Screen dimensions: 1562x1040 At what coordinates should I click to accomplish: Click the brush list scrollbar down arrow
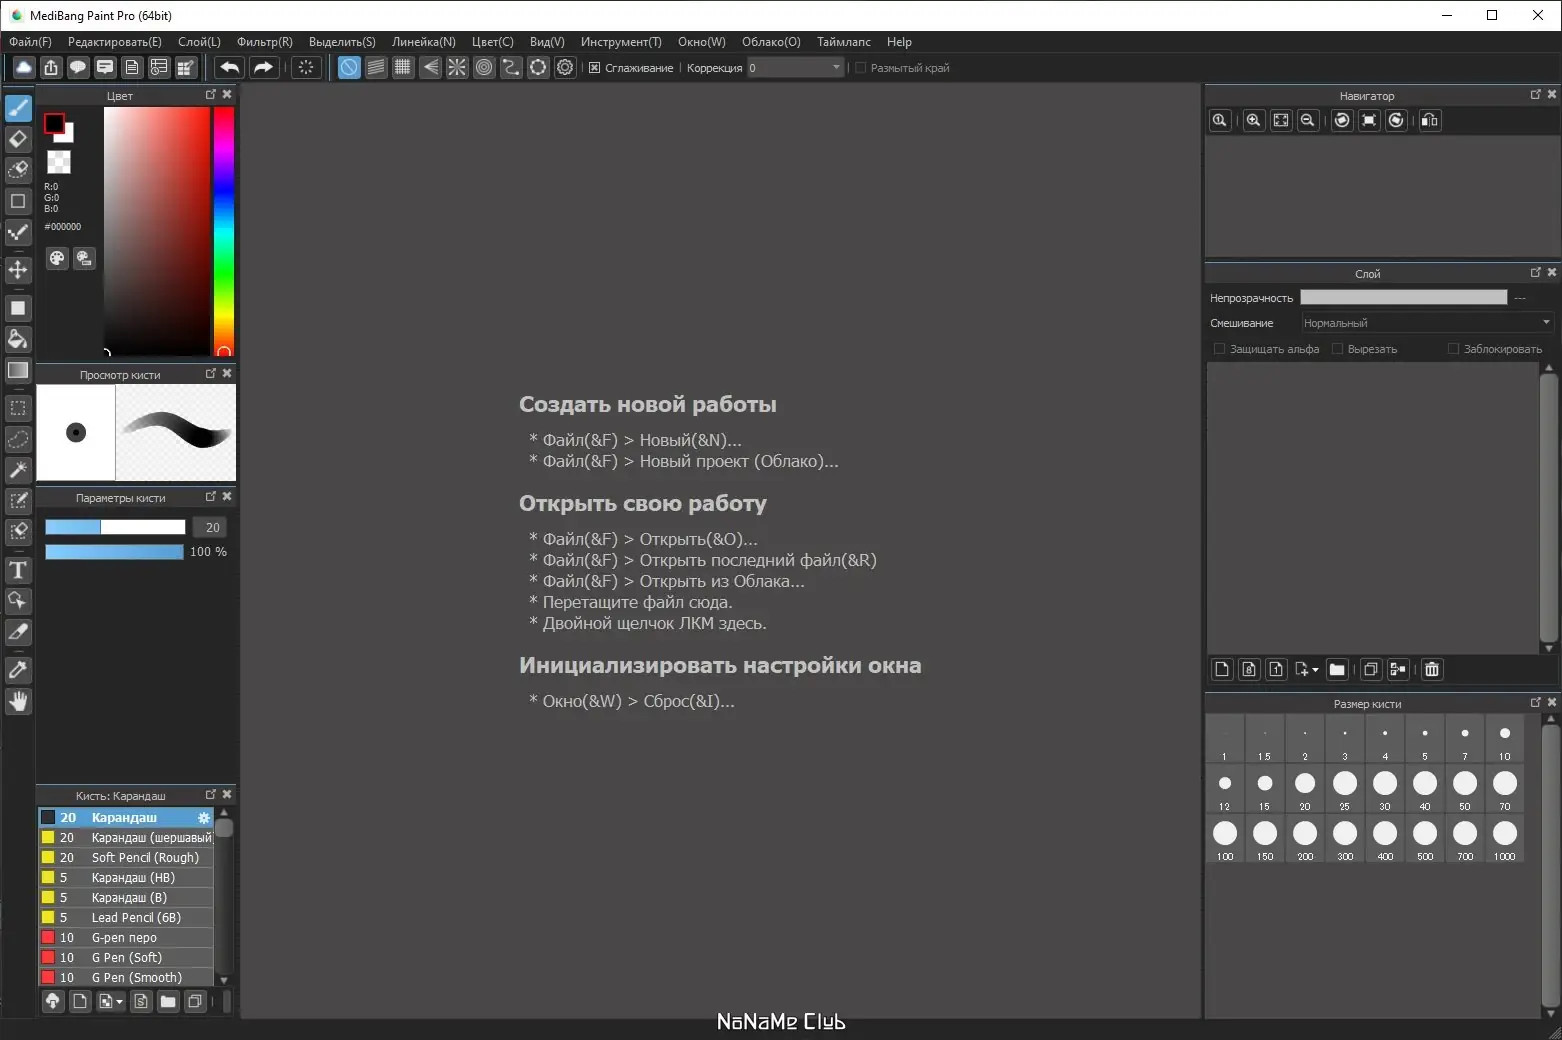coord(224,980)
